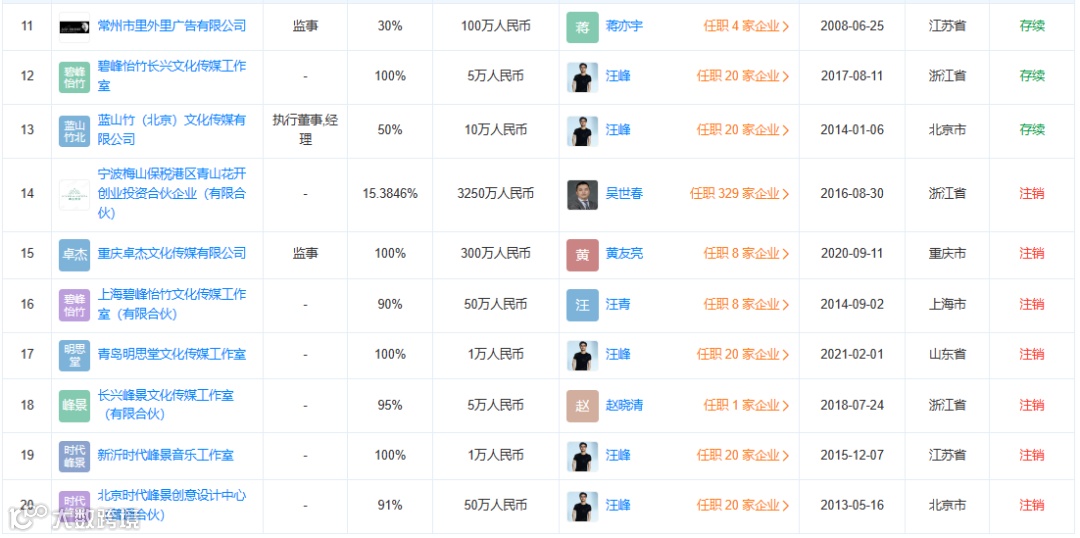This screenshot has height=538, width=1080.
Task: Click 汪青 person name link
Action: [x=618, y=304]
